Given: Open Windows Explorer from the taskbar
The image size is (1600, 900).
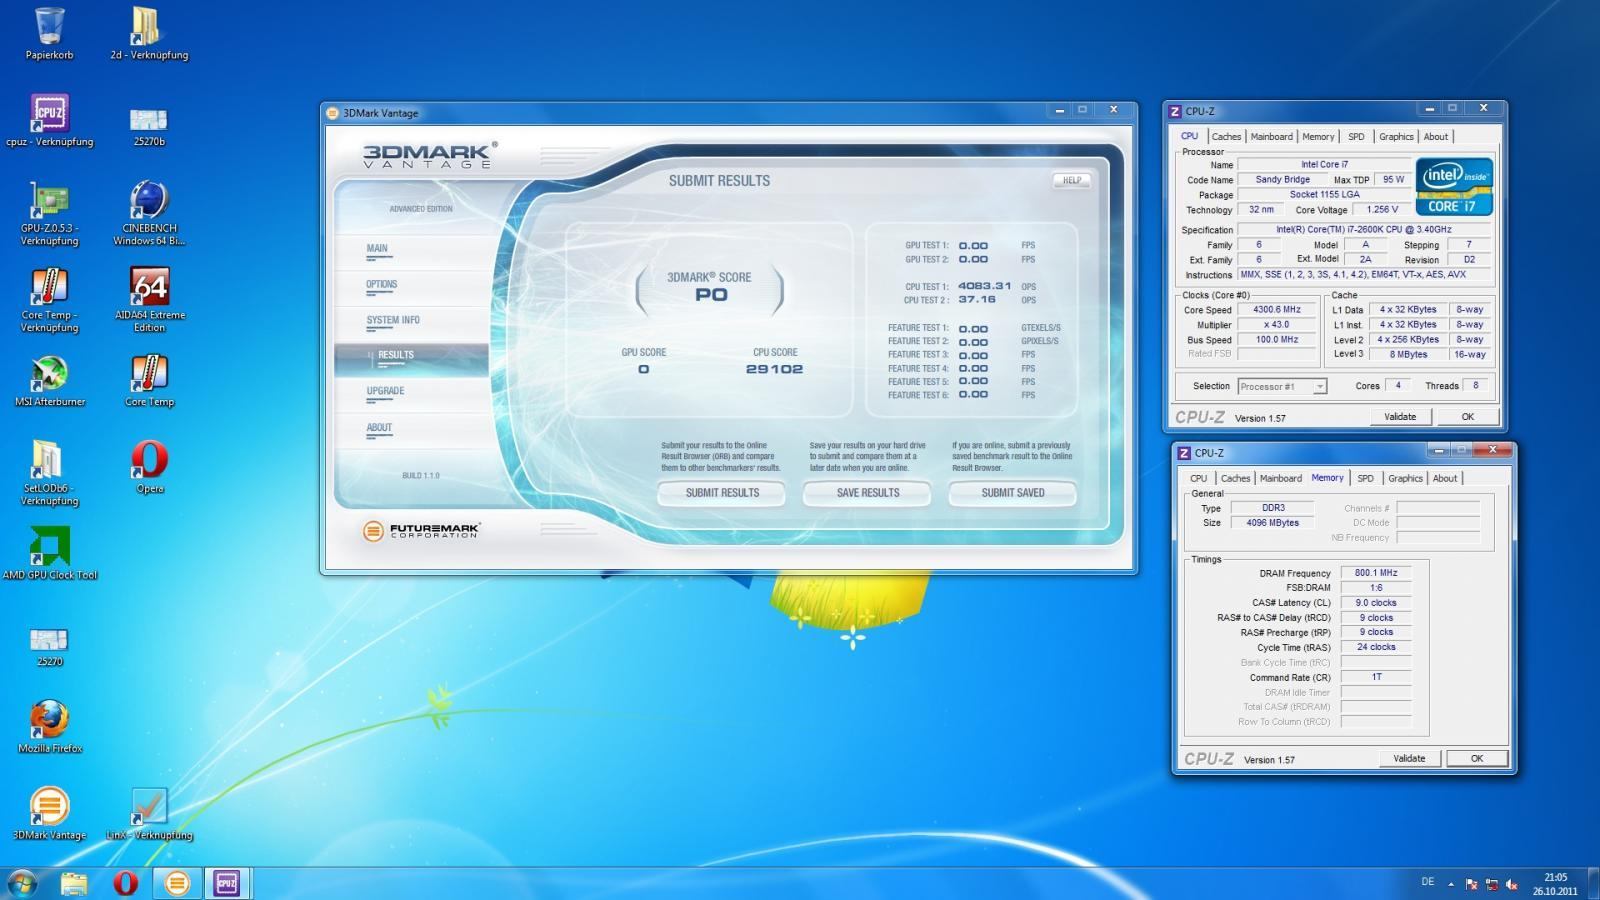Looking at the screenshot, I should 74,883.
